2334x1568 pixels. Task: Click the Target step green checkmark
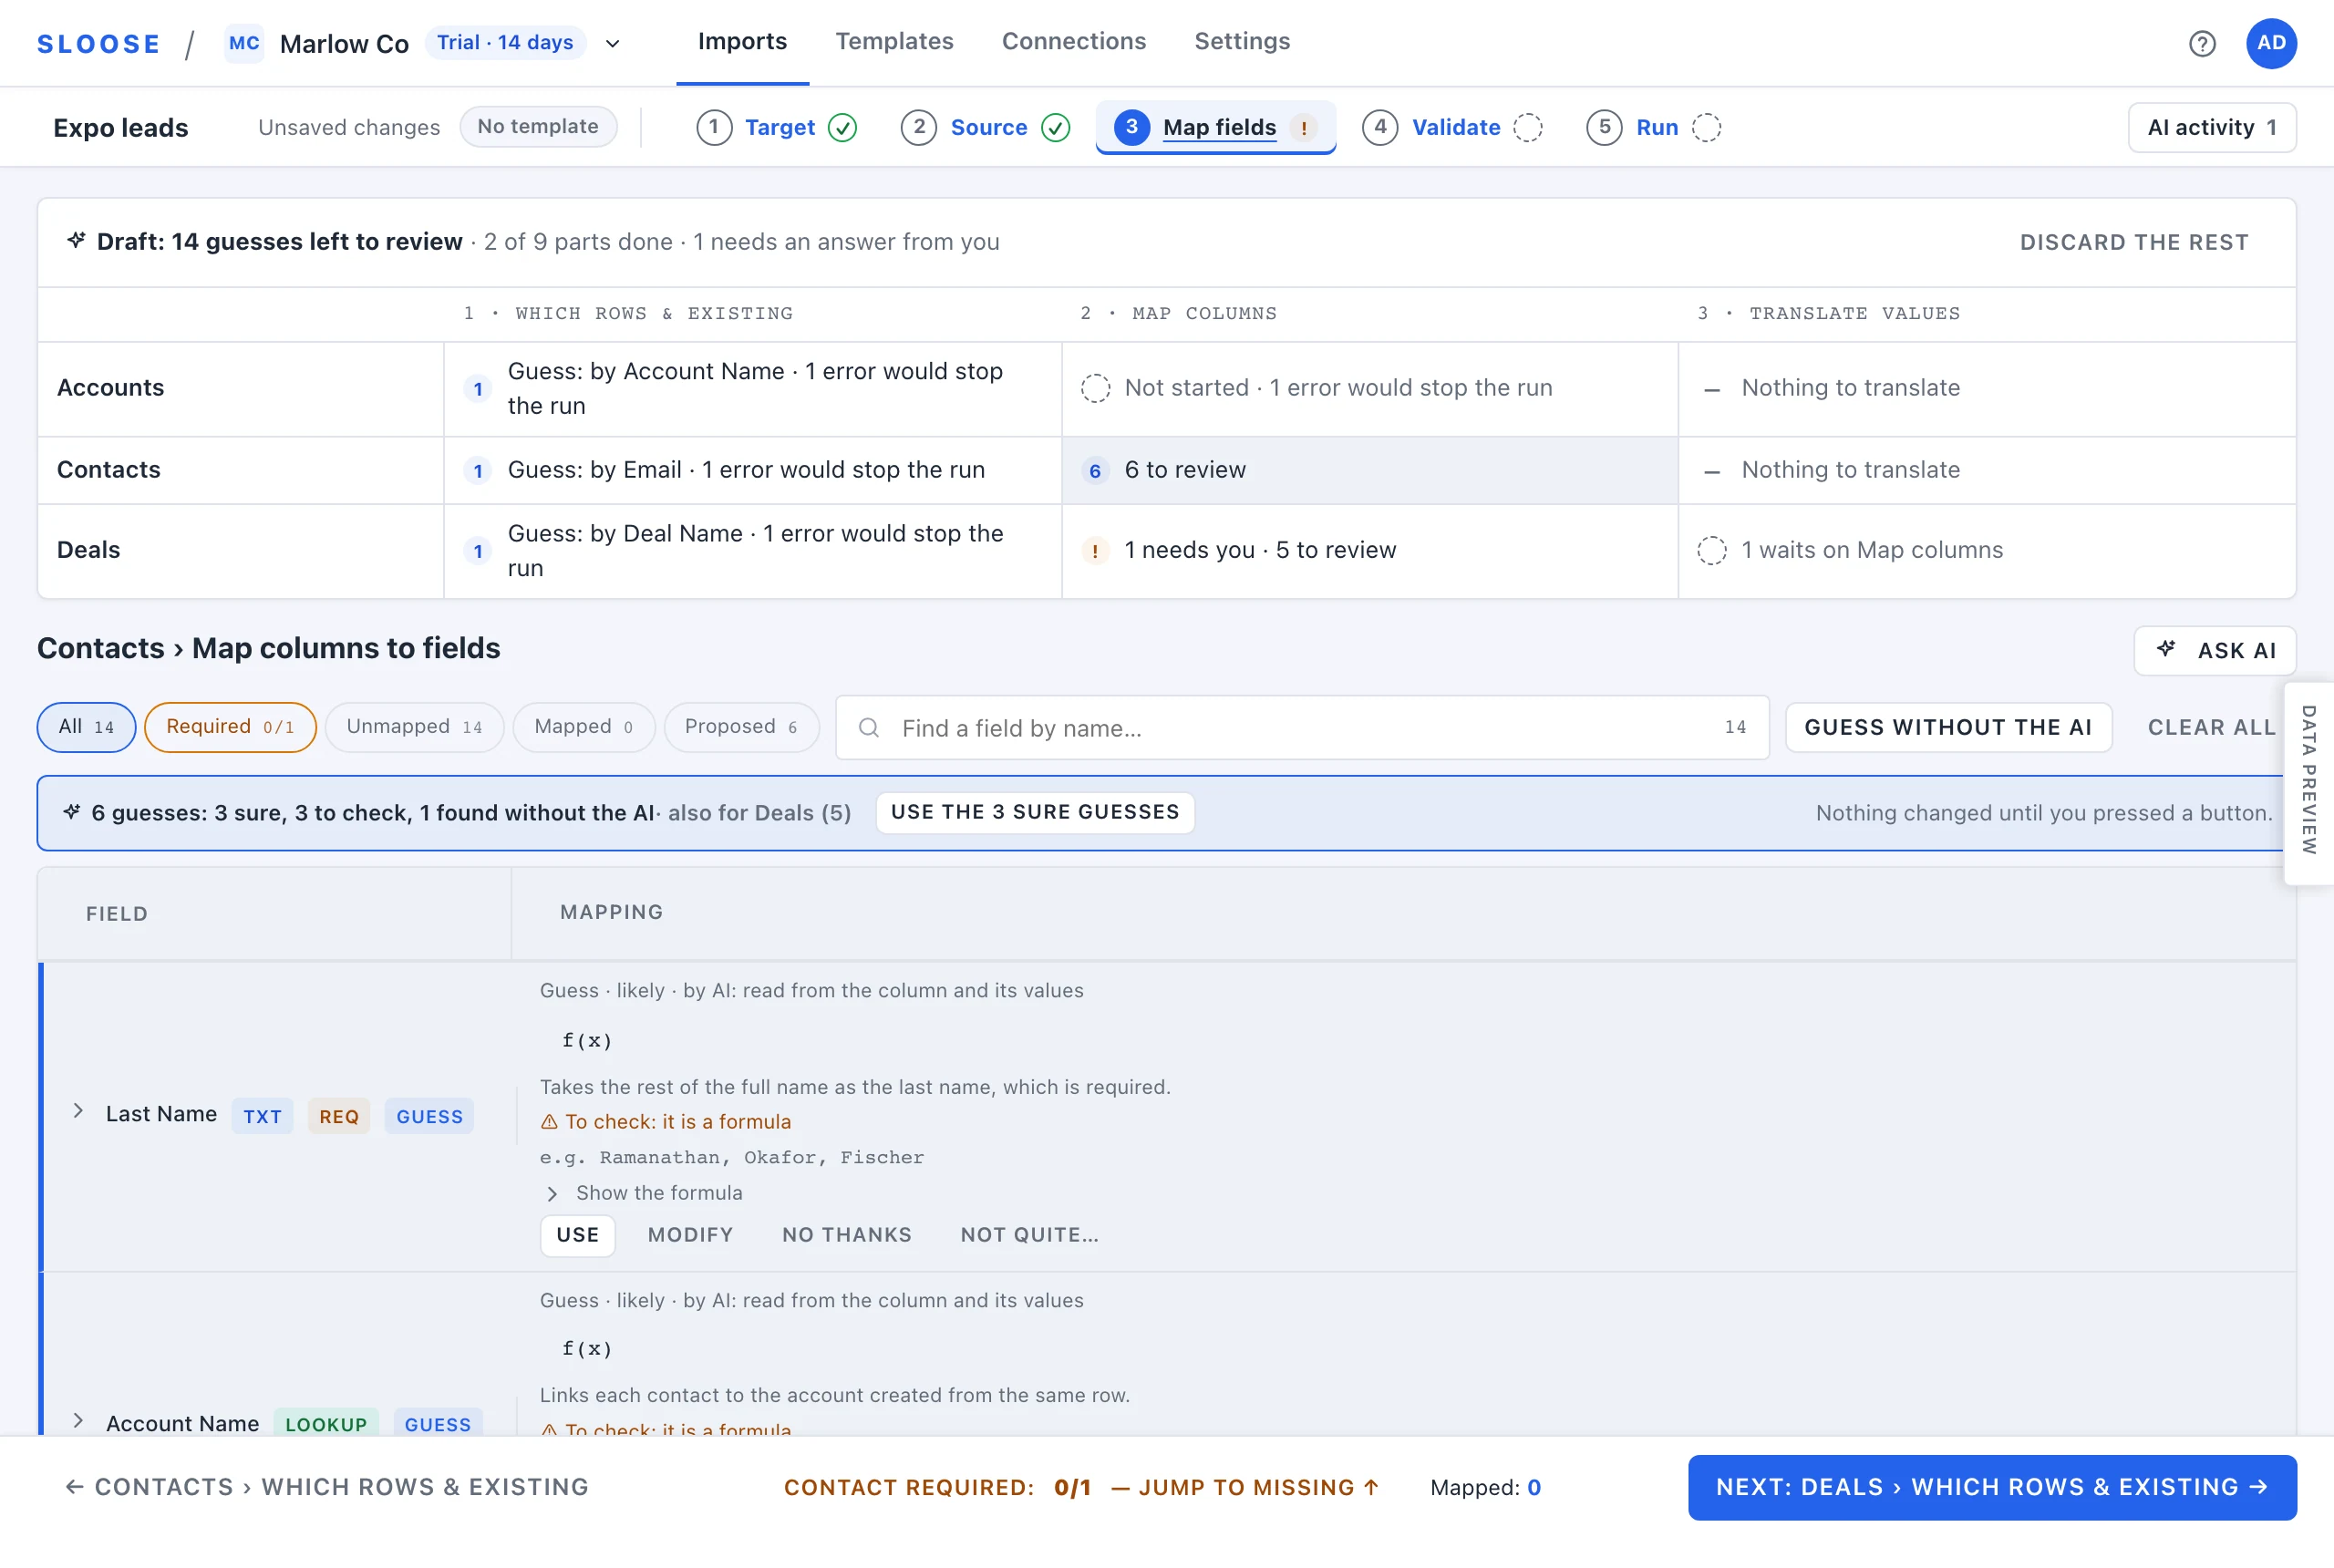(842, 128)
